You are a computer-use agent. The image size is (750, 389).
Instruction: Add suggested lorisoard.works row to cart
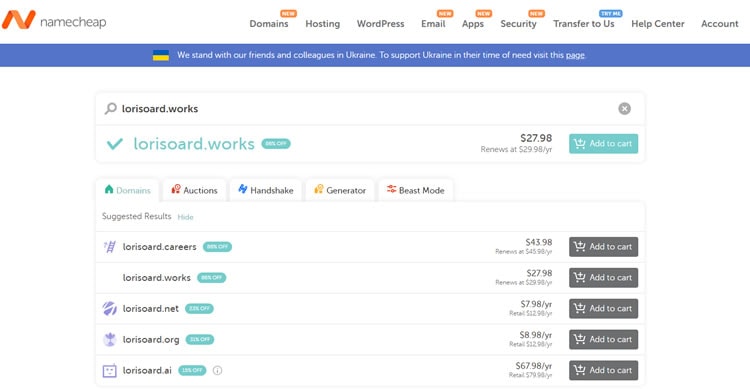point(603,278)
